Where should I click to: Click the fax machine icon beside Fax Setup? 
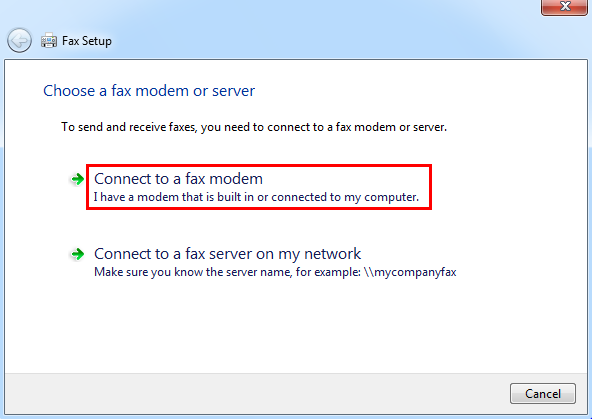click(x=49, y=40)
